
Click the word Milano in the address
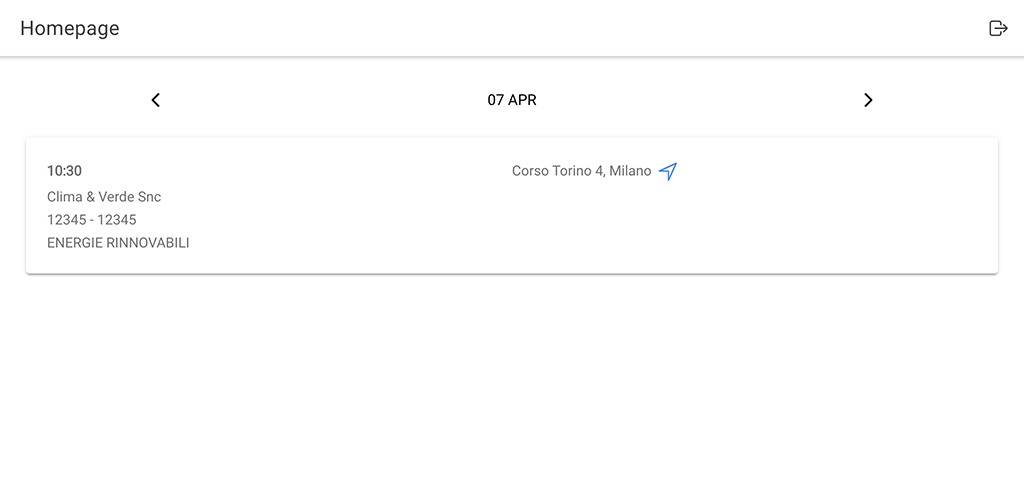pos(630,171)
